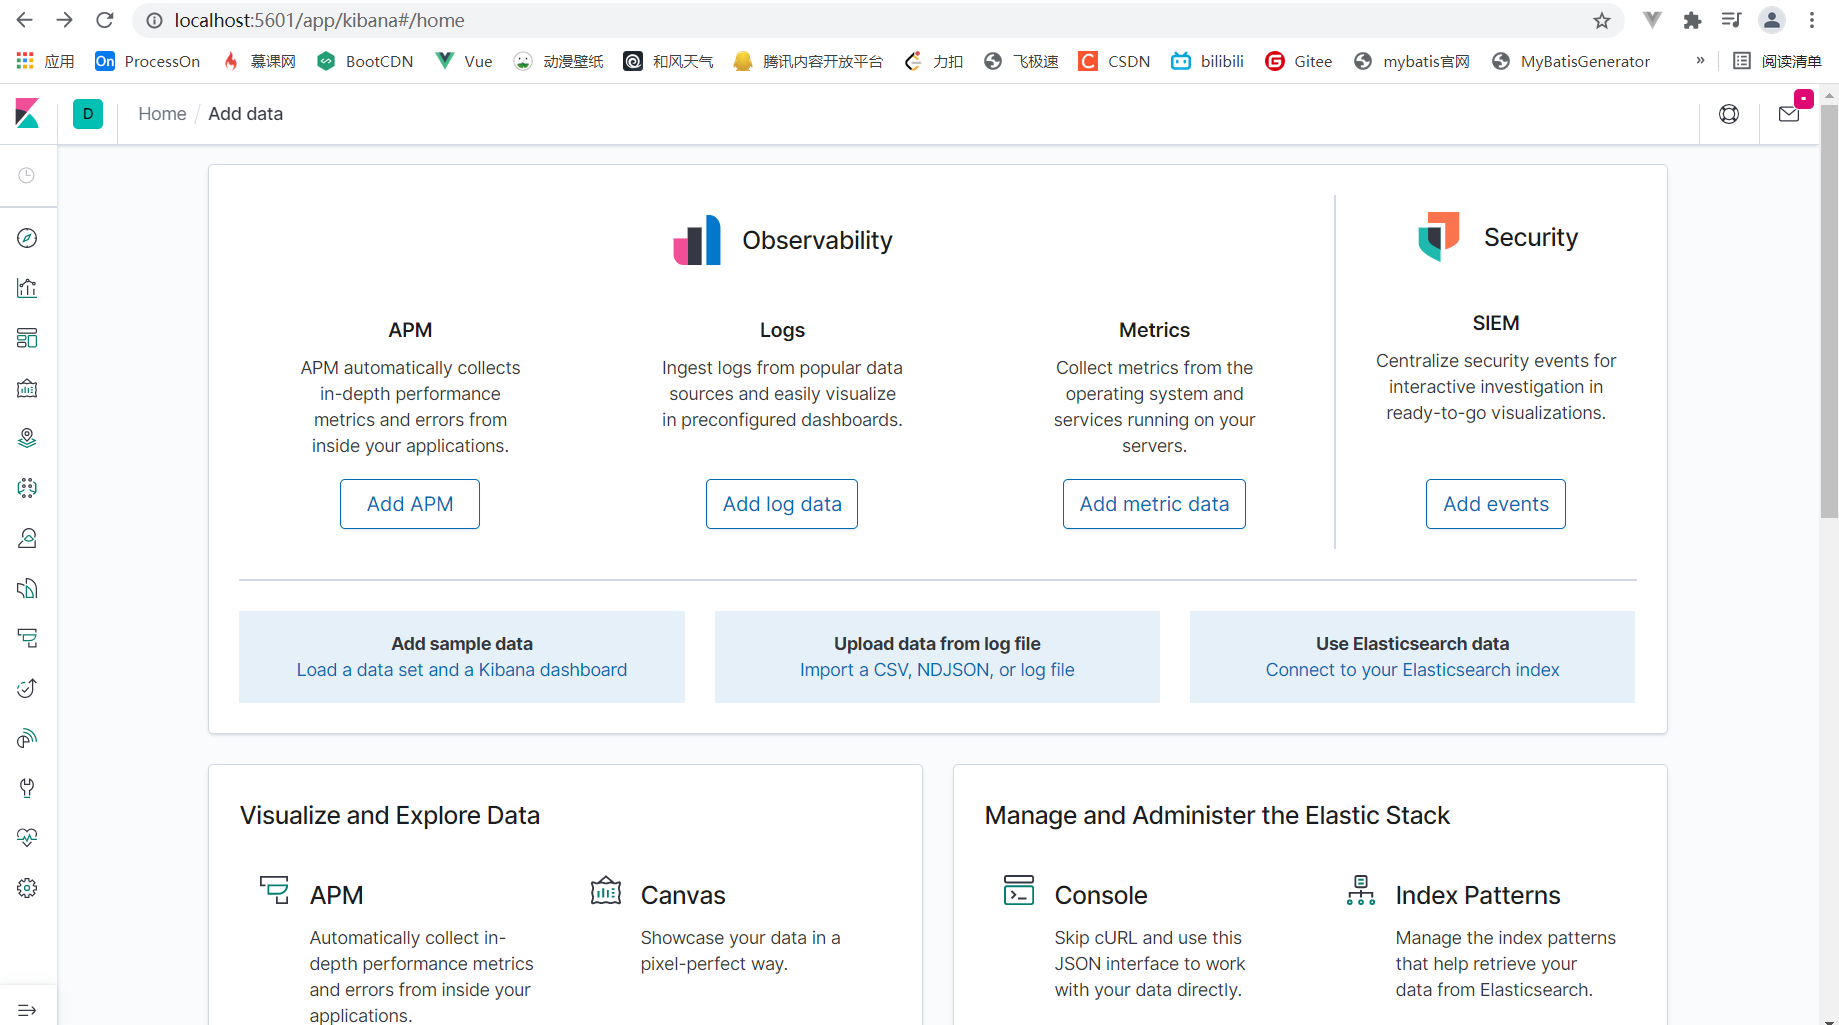Open the Console card
Viewport: 1839px width, 1025px height.
[x=1101, y=895]
